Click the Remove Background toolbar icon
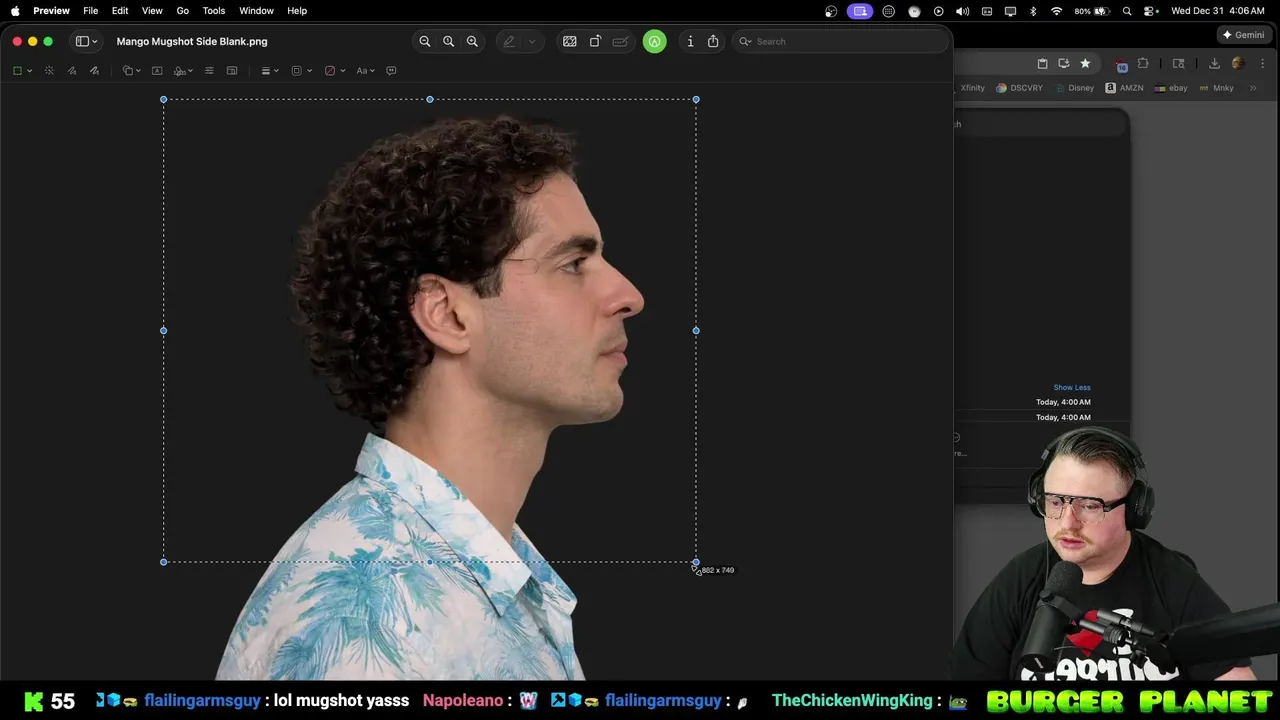The height and width of the screenshot is (720, 1280). [x=570, y=41]
